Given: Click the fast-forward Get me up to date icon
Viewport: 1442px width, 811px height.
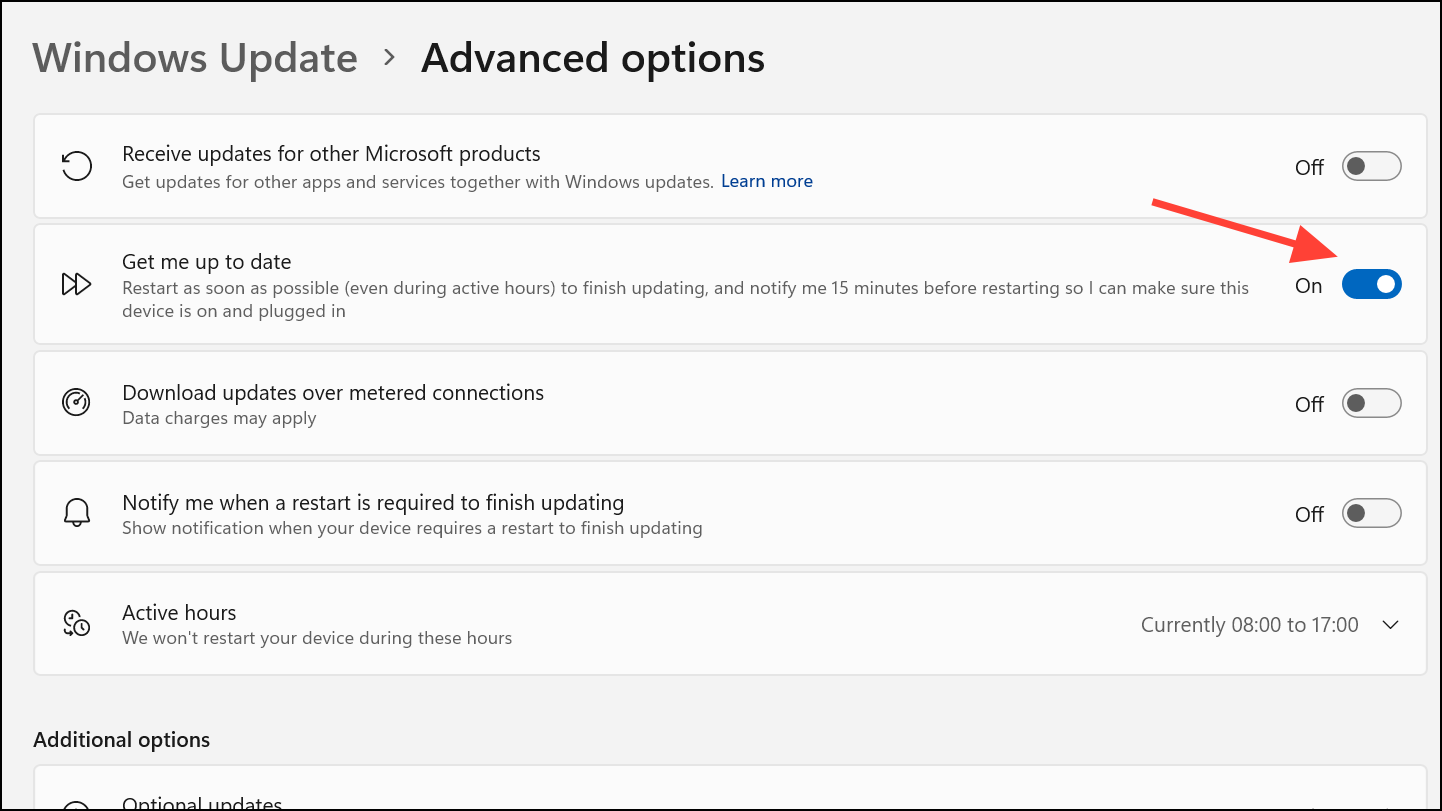Looking at the screenshot, I should click(x=77, y=285).
